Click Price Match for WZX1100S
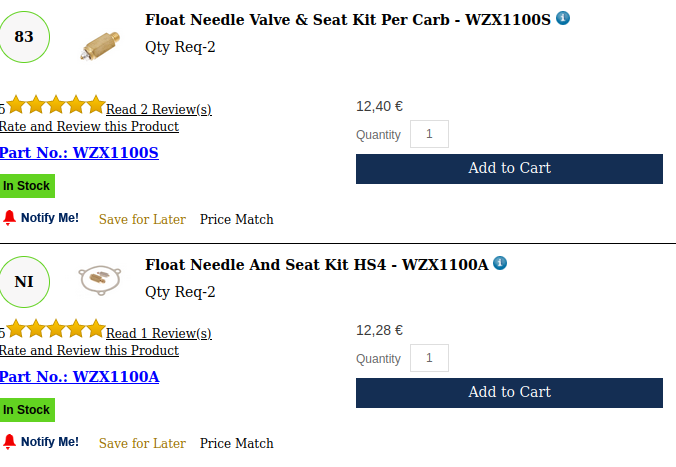 point(236,219)
